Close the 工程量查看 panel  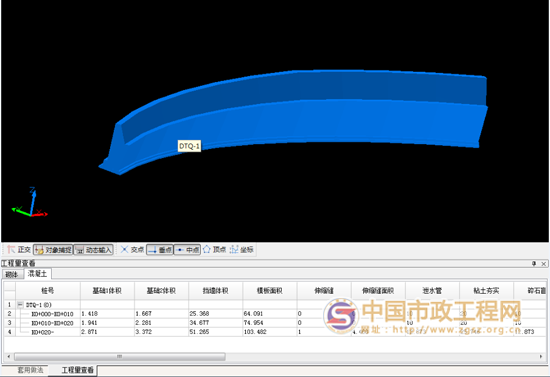[x=543, y=263]
